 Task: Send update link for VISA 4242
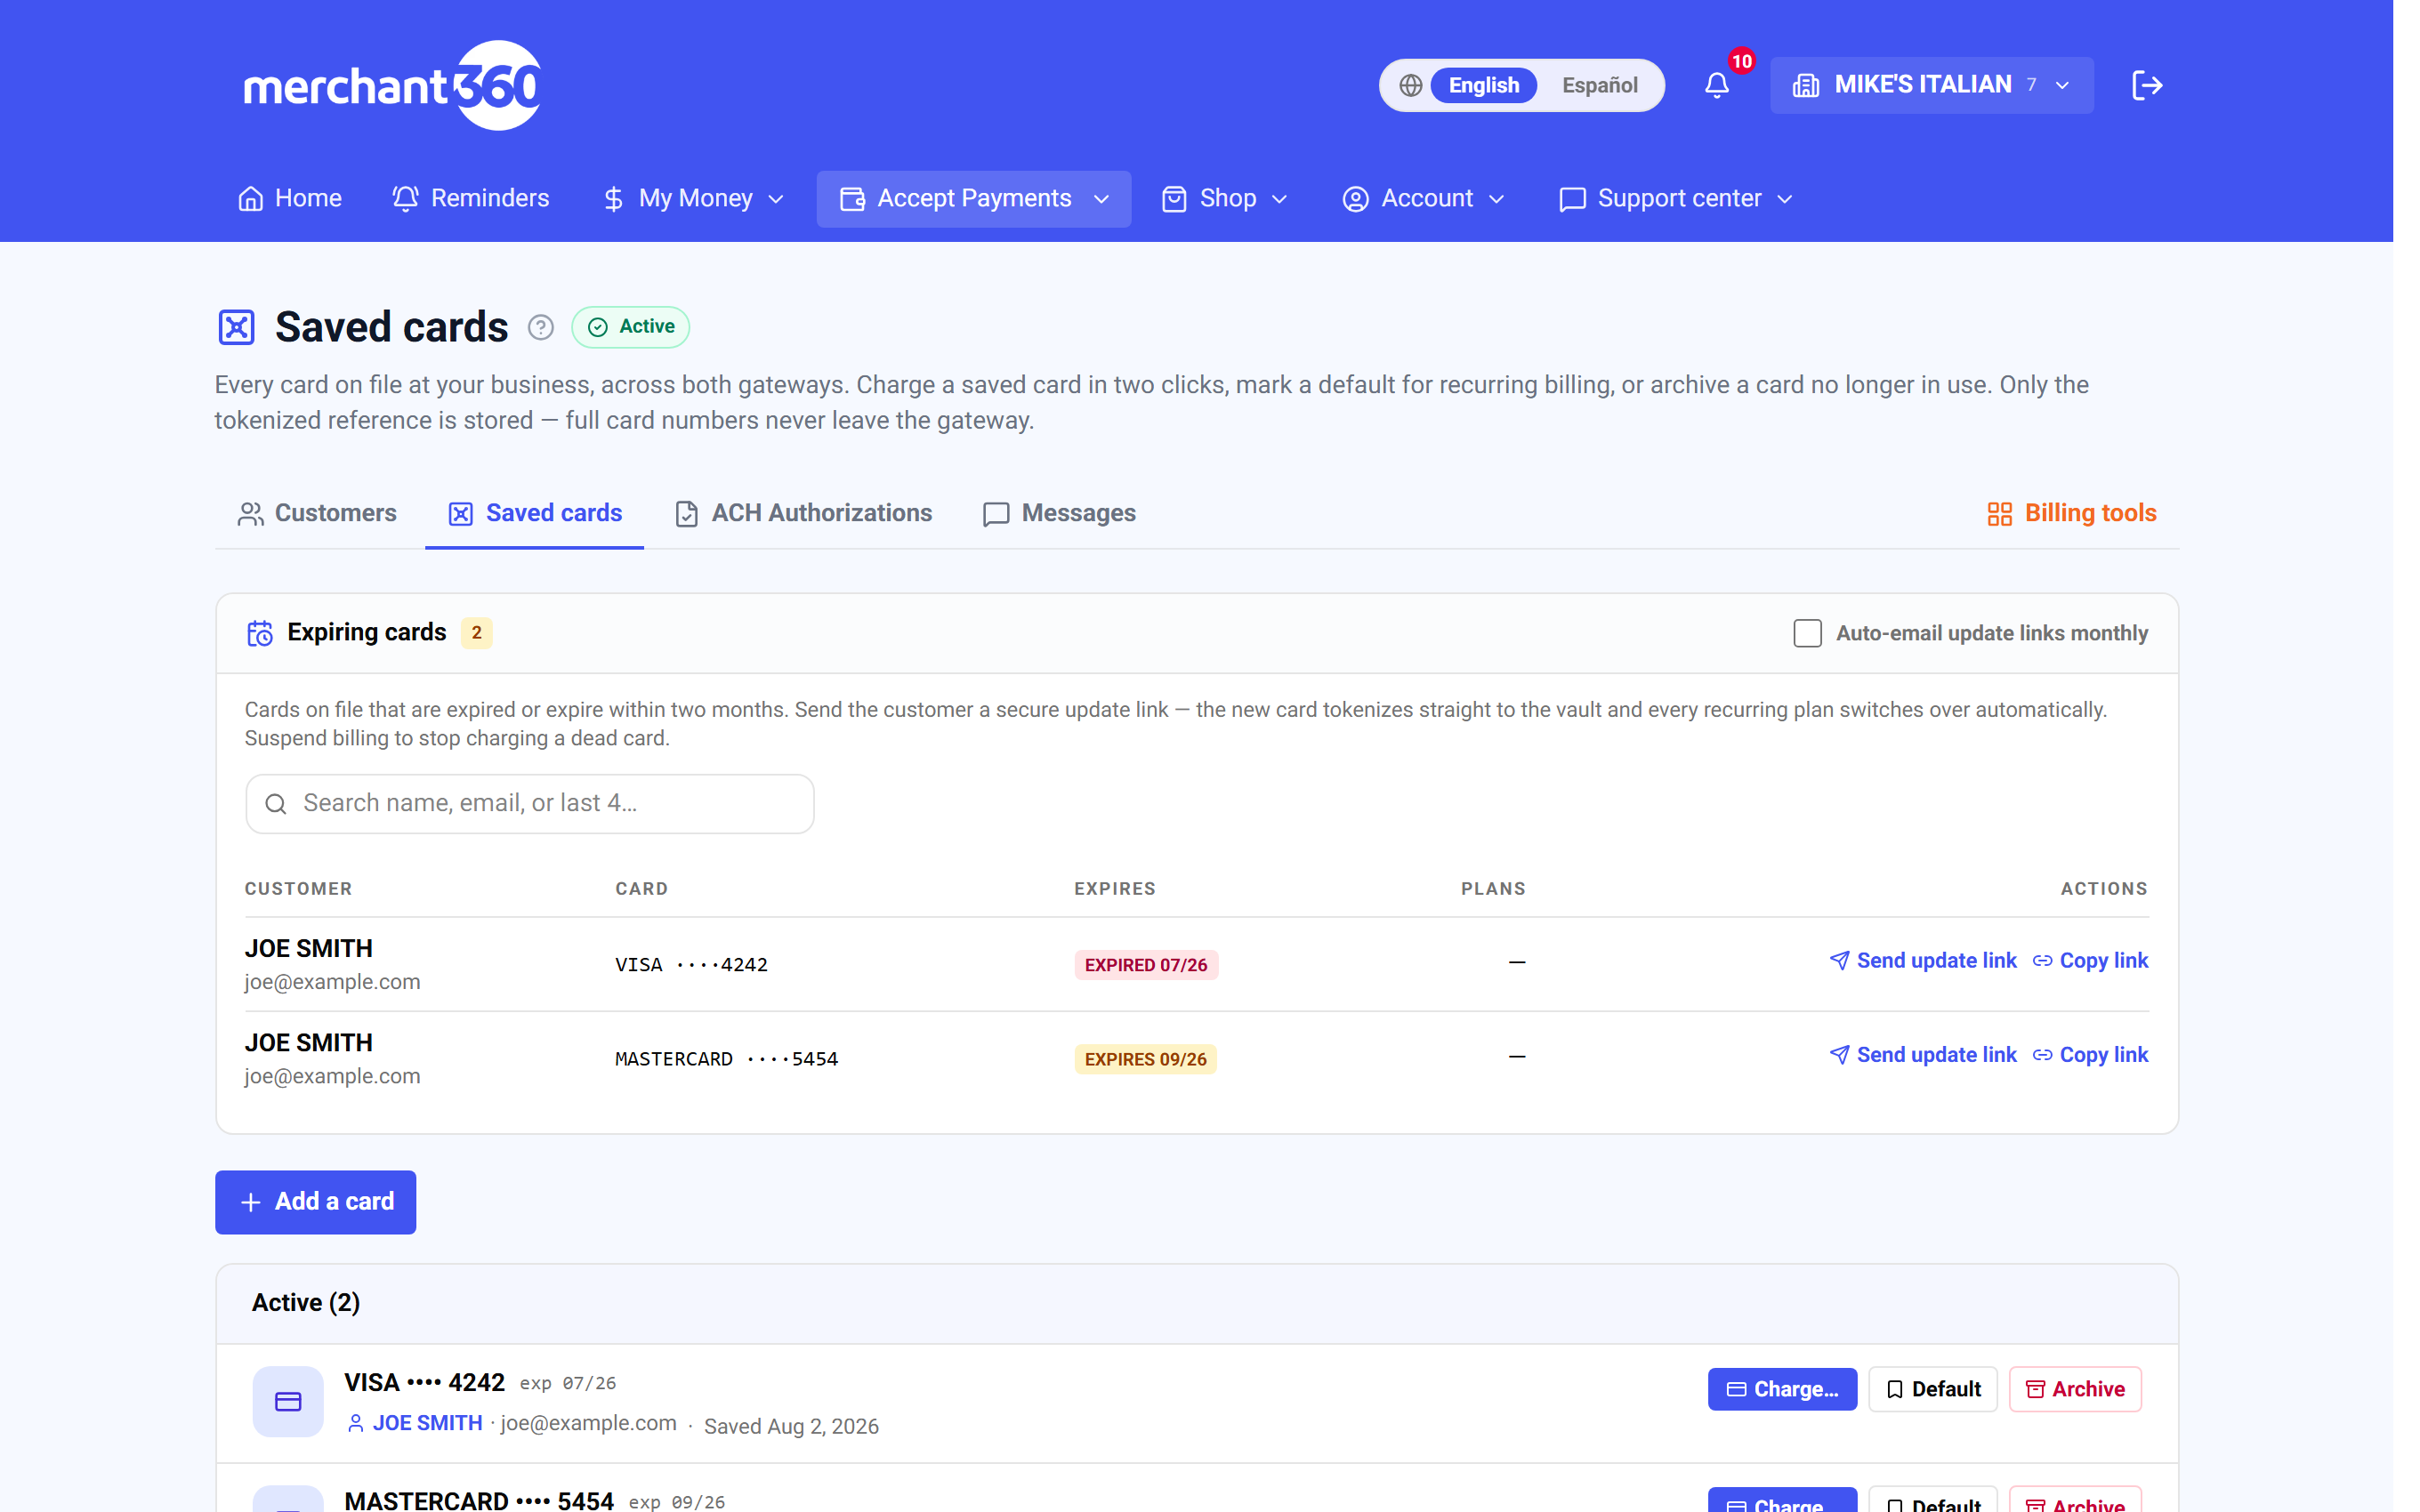click(1922, 961)
